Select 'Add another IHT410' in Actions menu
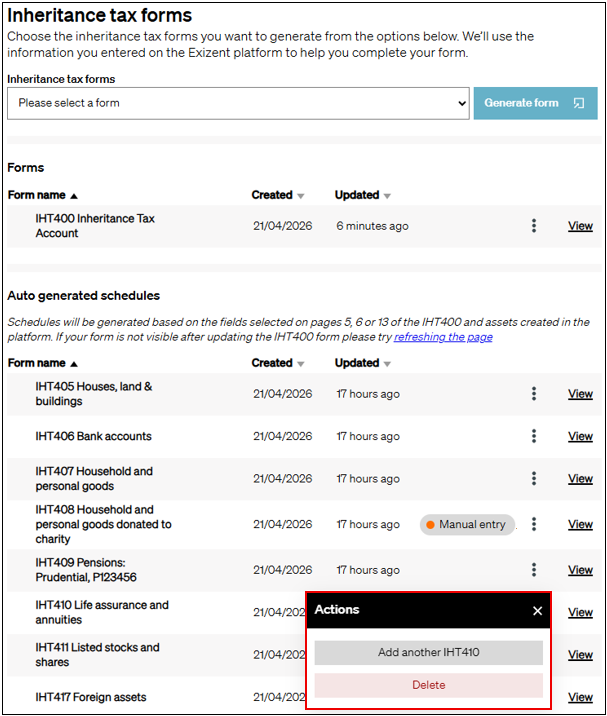 click(428, 653)
